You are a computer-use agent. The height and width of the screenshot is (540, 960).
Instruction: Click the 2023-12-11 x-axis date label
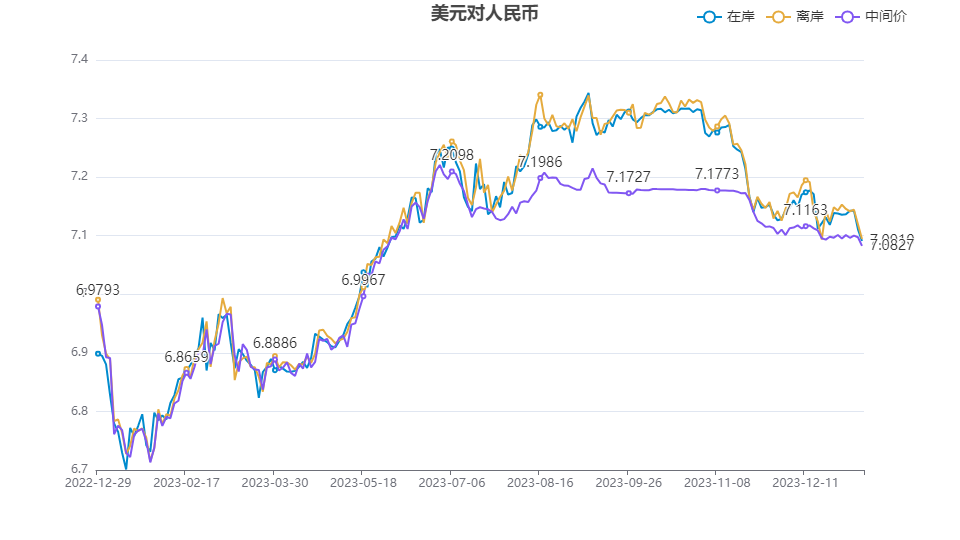805,482
